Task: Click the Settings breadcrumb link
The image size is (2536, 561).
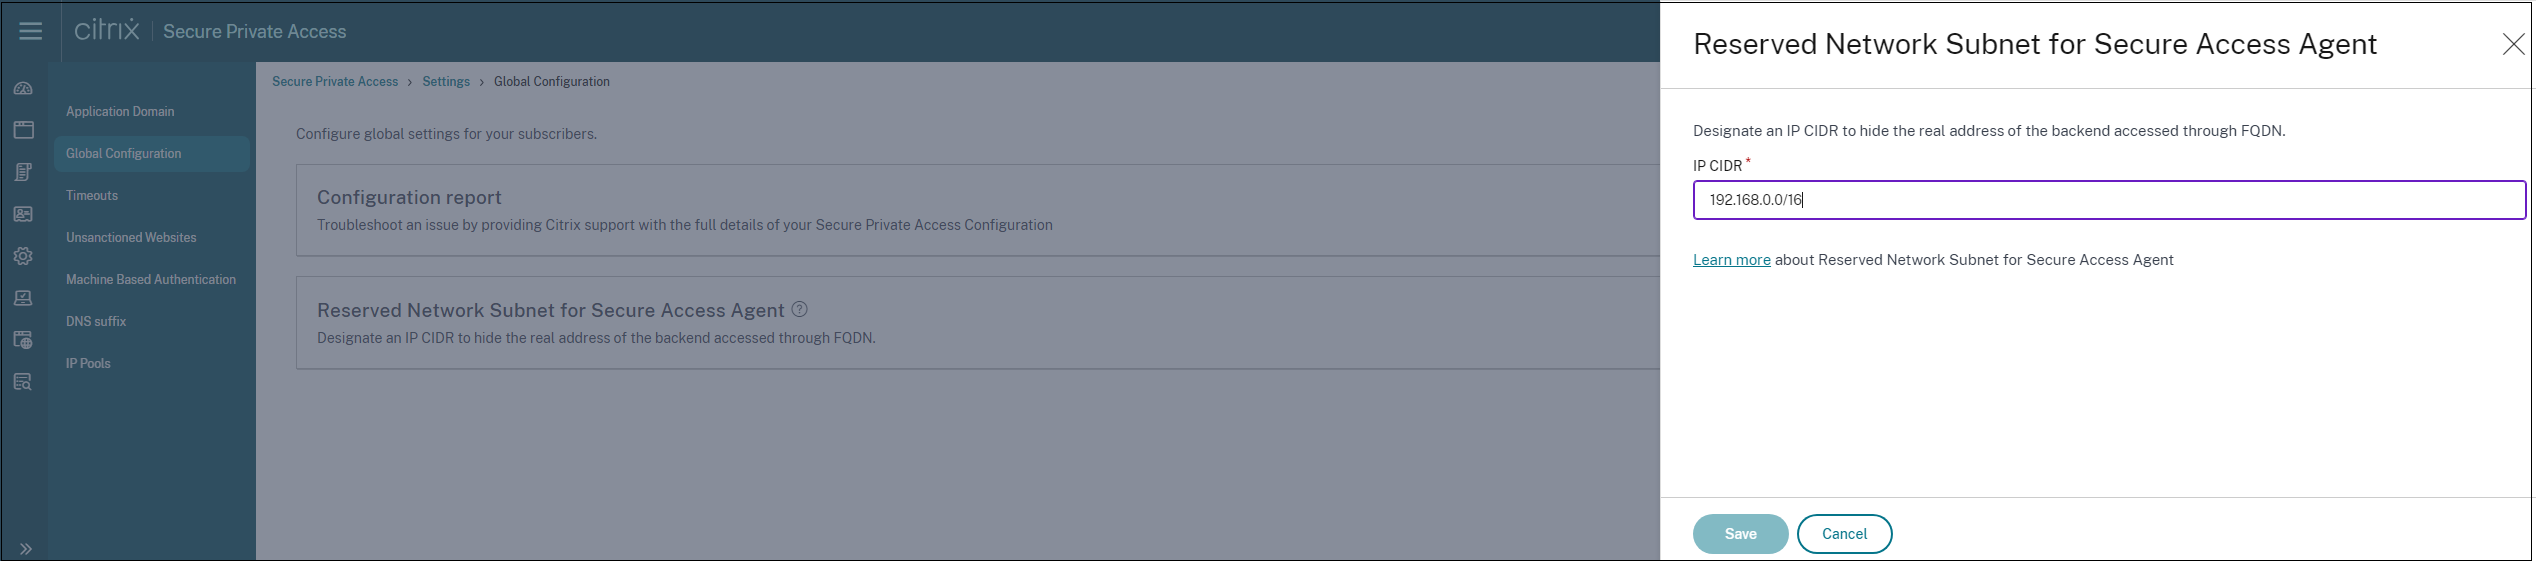Action: tap(446, 82)
